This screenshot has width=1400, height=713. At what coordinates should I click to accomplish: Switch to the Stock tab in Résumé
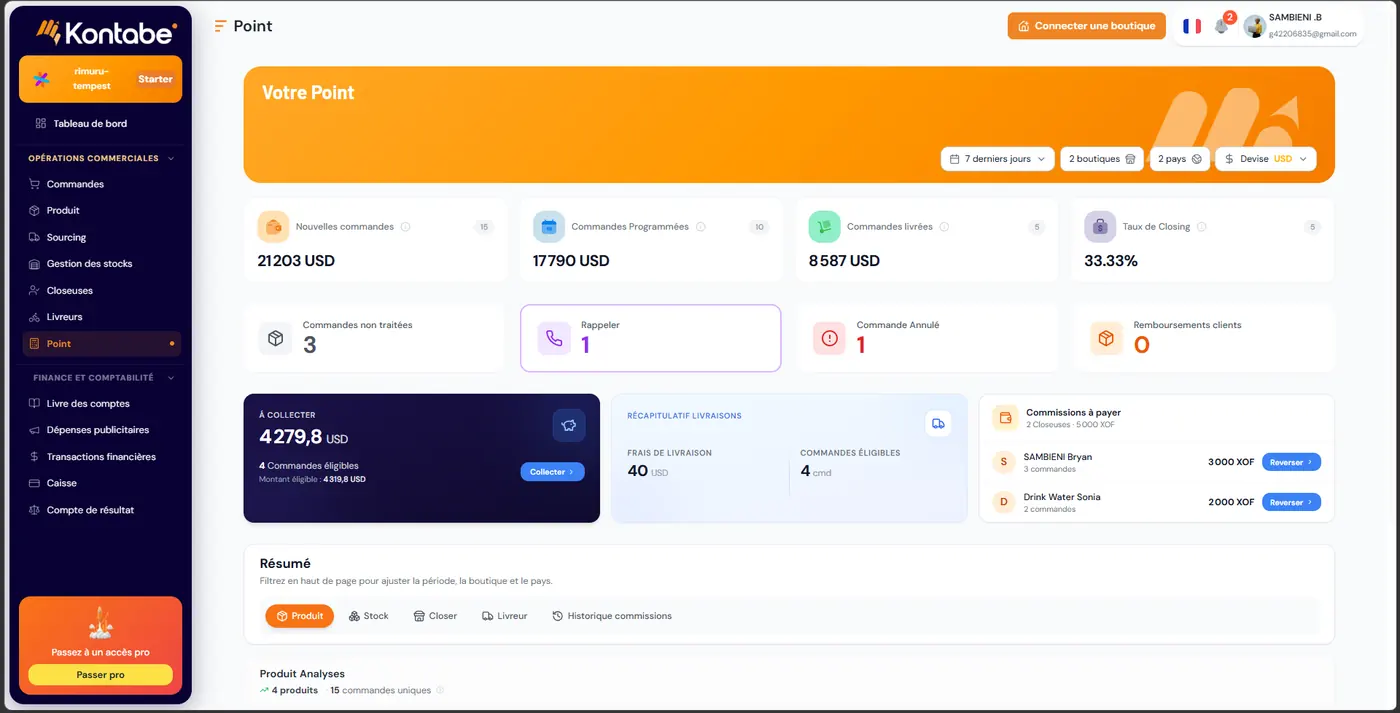tap(368, 616)
